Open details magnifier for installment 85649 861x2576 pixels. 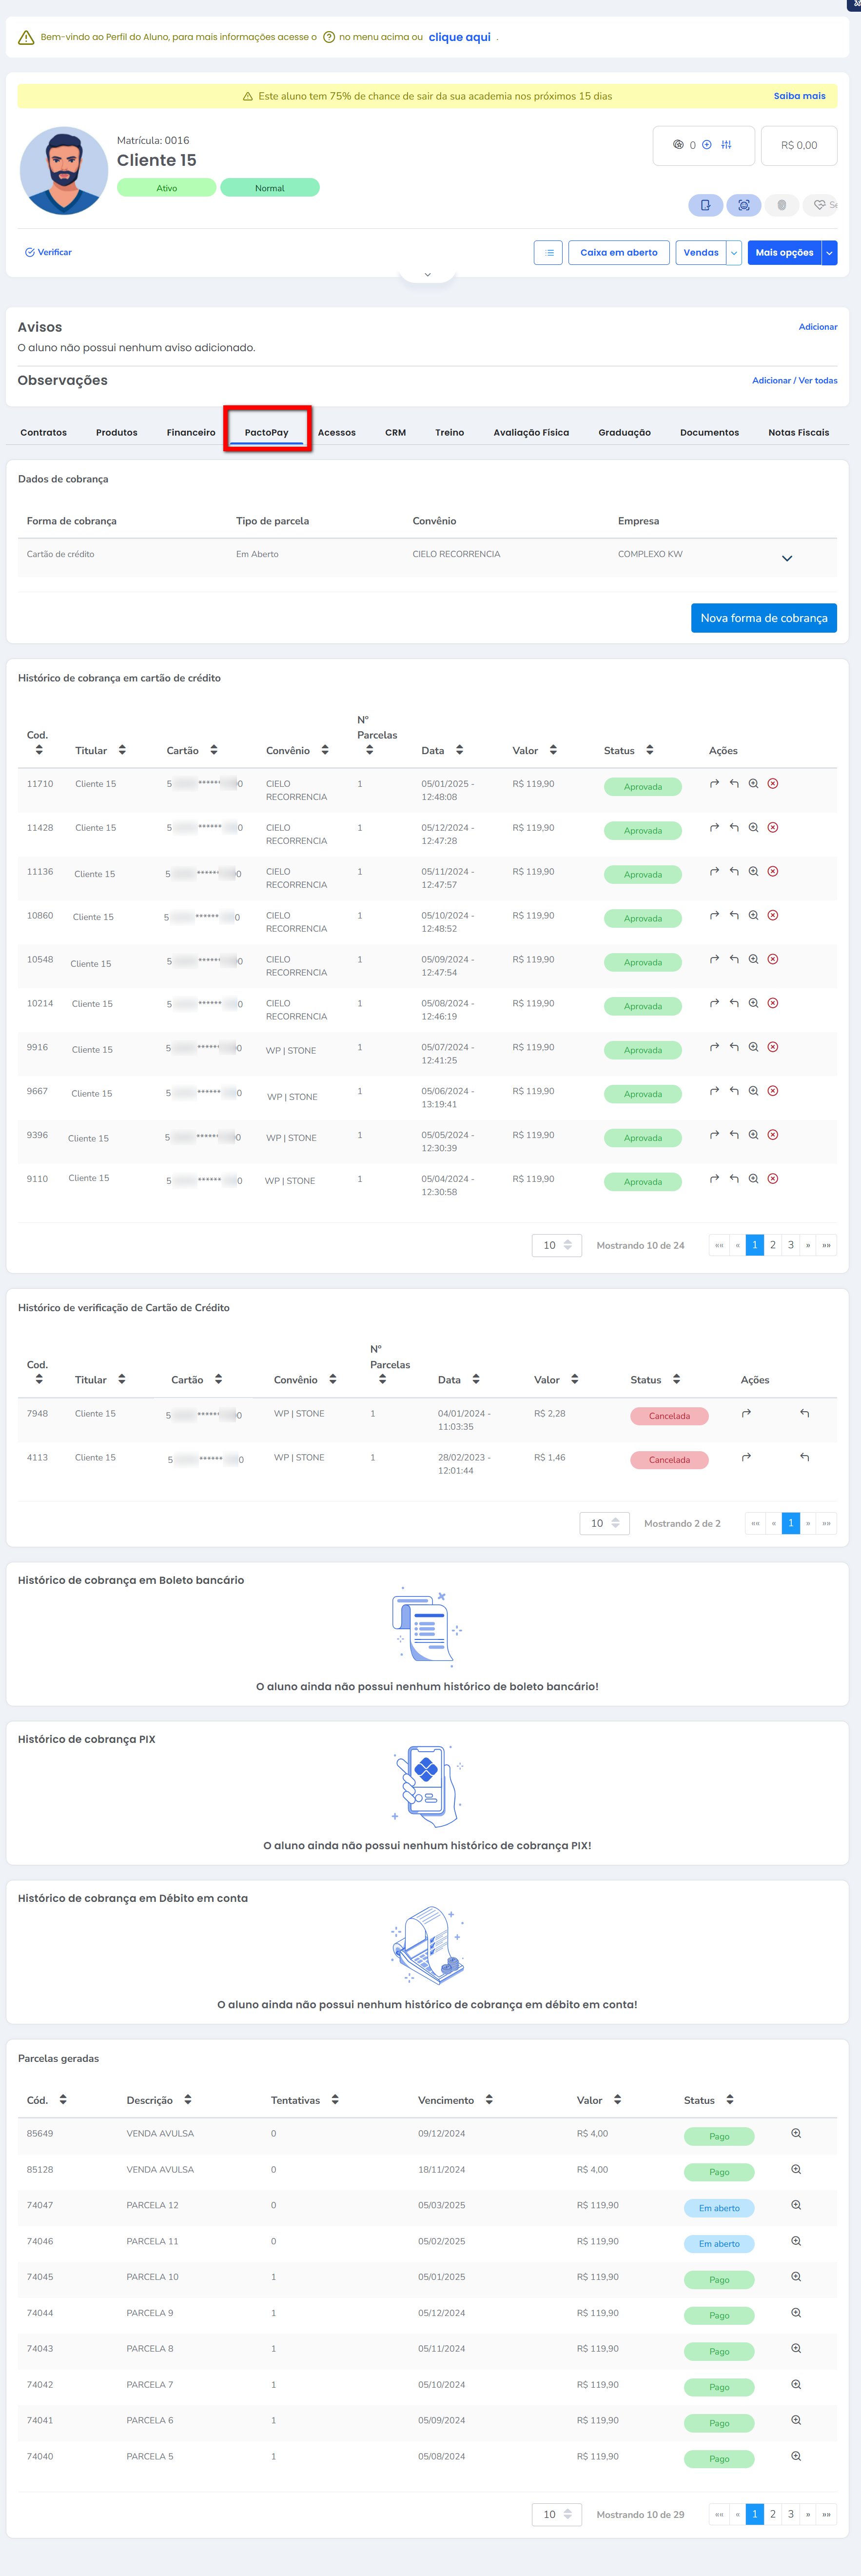[x=796, y=2133]
